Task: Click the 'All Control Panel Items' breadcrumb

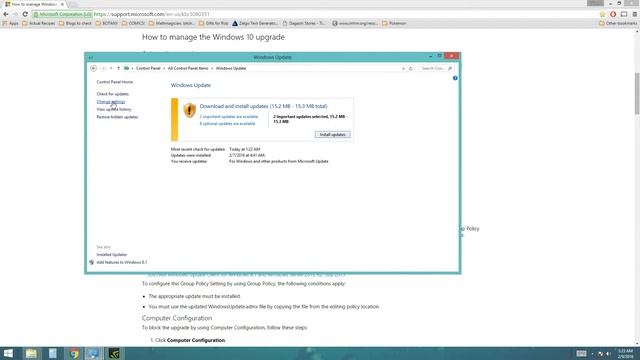Action: tap(188, 69)
